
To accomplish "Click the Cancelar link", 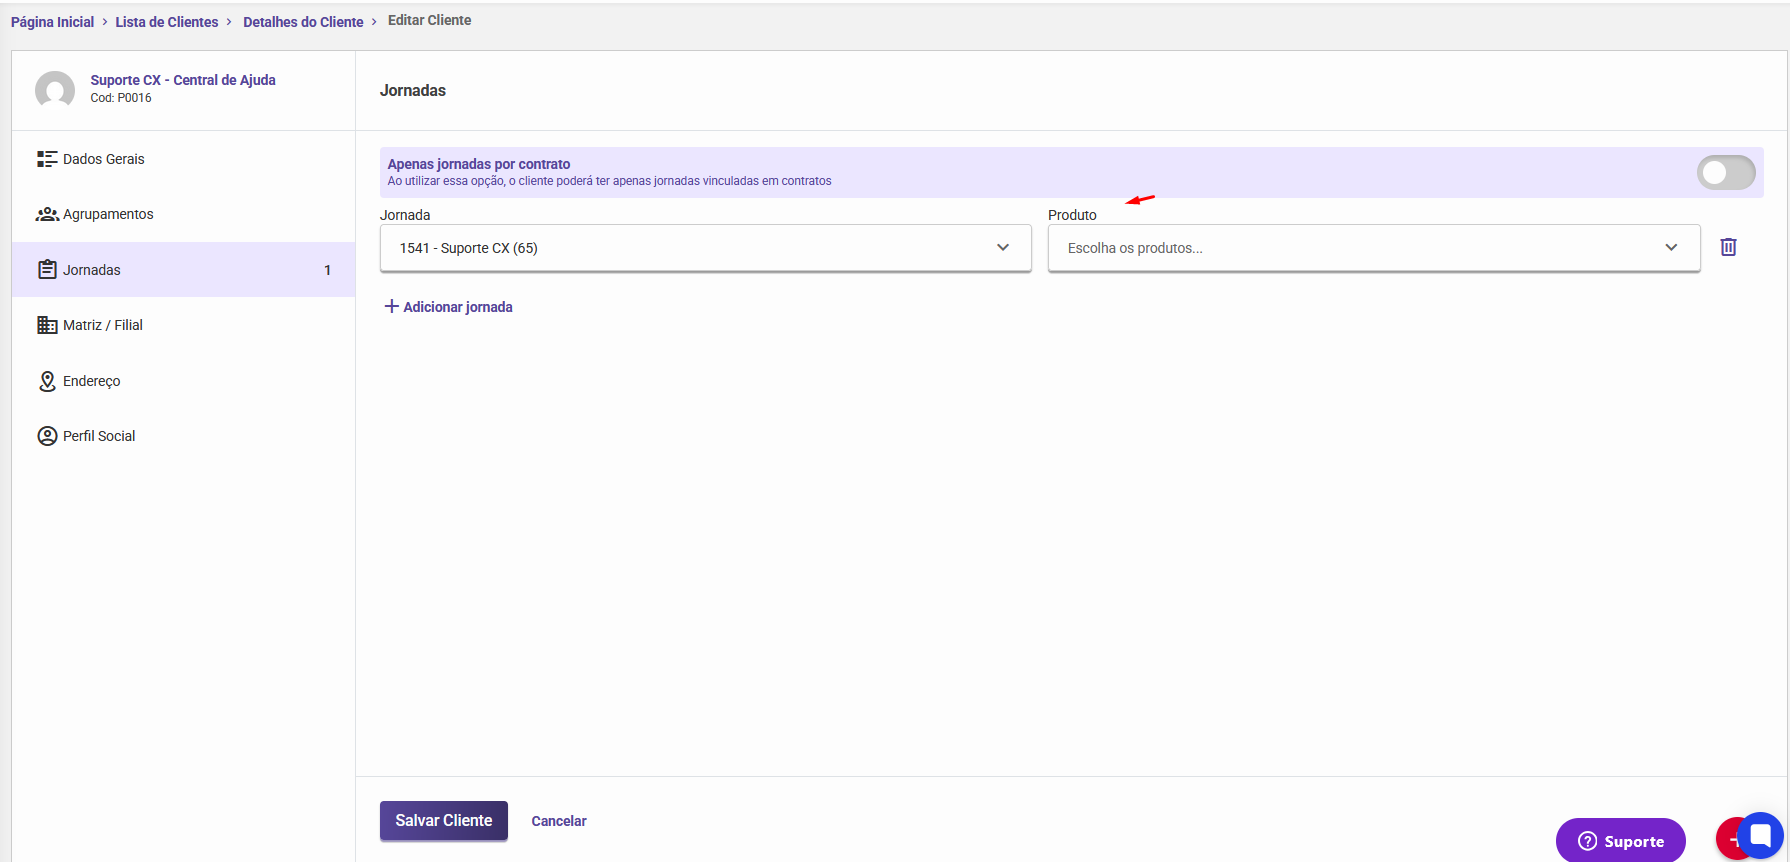I will click(x=559, y=821).
